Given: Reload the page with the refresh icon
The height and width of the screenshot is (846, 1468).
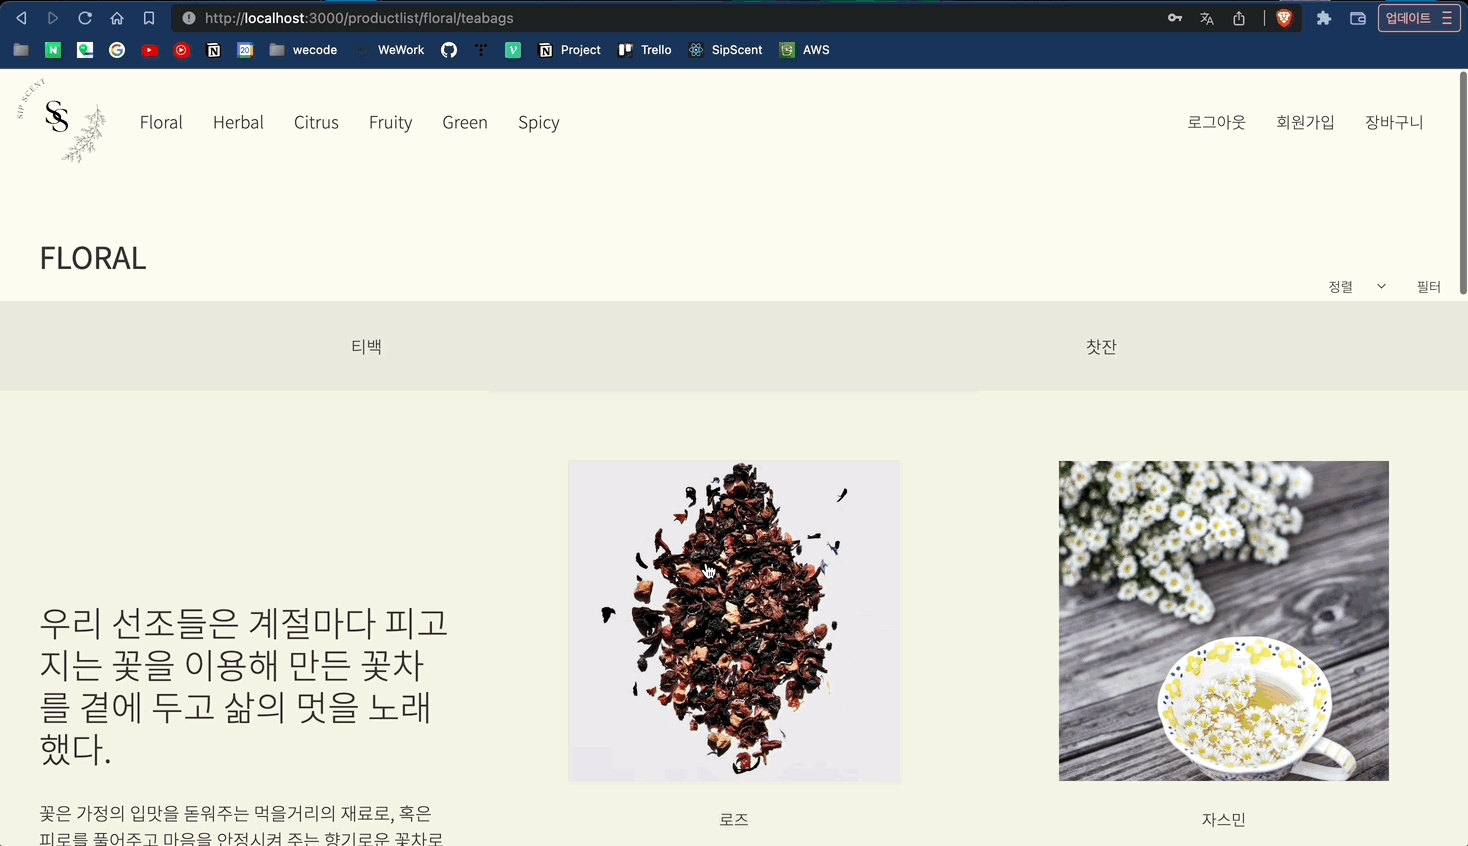Looking at the screenshot, I should [85, 18].
